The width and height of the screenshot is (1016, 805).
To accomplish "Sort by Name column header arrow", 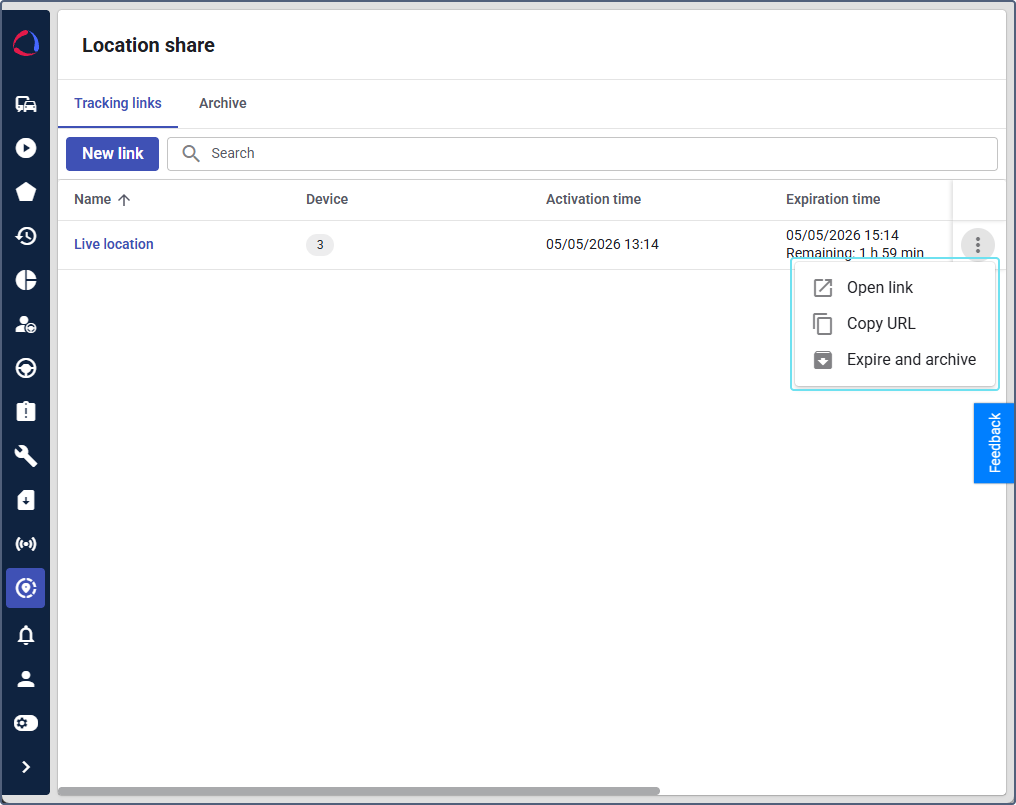I will pos(124,200).
